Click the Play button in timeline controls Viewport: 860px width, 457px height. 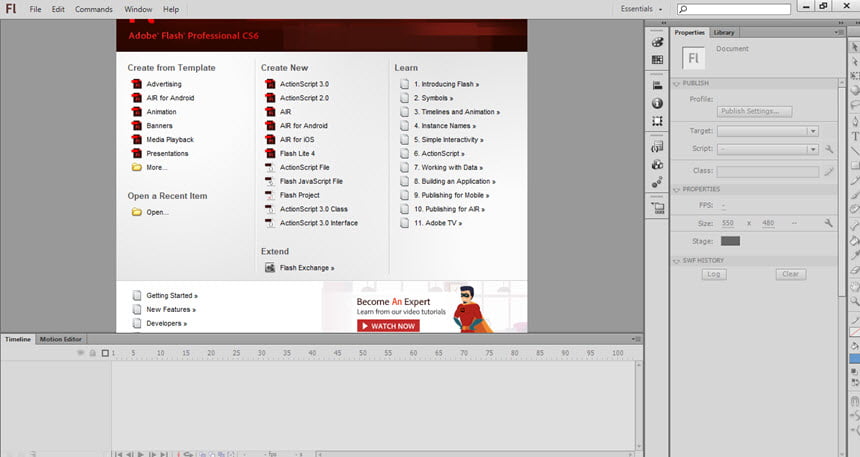pos(140,454)
